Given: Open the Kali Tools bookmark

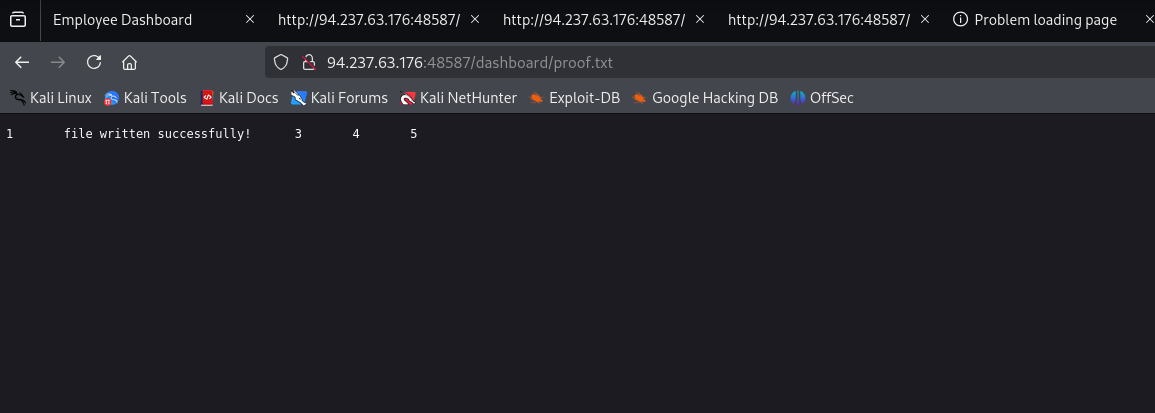Looking at the screenshot, I should pos(145,98).
